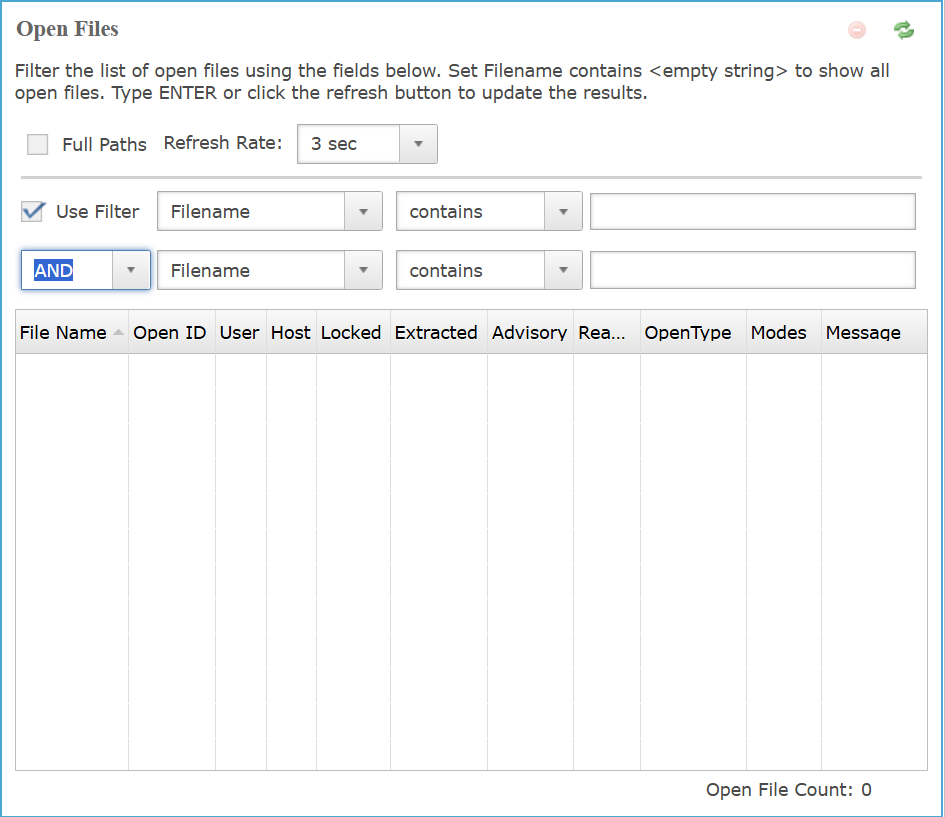Sort by File Name column header
Viewport: 945px width, 817px height.
pos(63,333)
